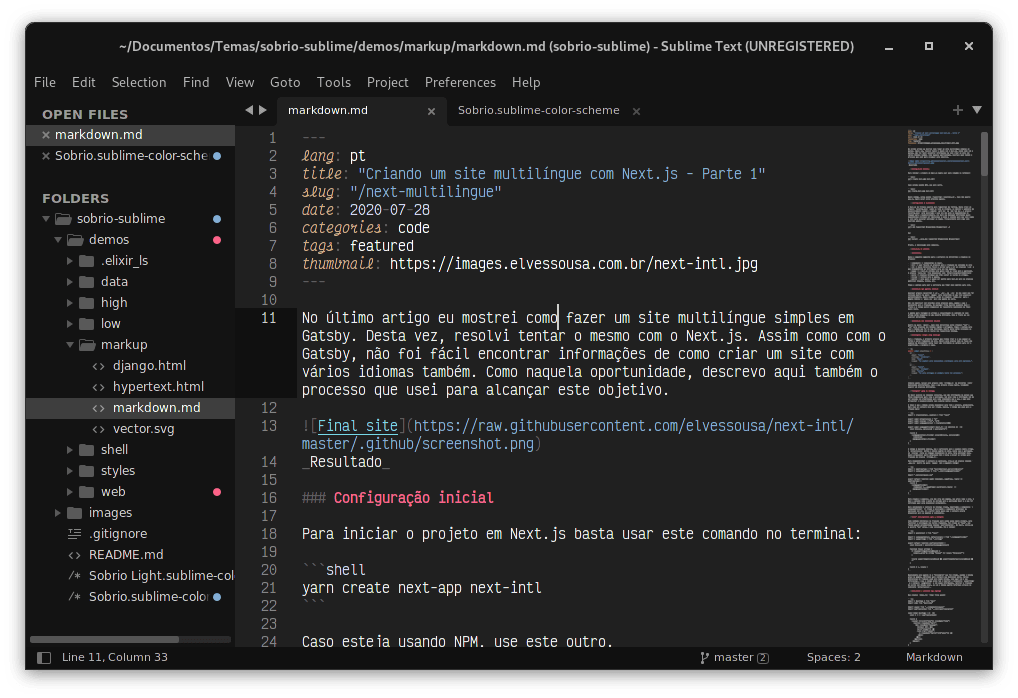Click the images folder icon
Image resolution: width=1018 pixels, height=698 pixels.
pyautogui.click(x=75, y=513)
